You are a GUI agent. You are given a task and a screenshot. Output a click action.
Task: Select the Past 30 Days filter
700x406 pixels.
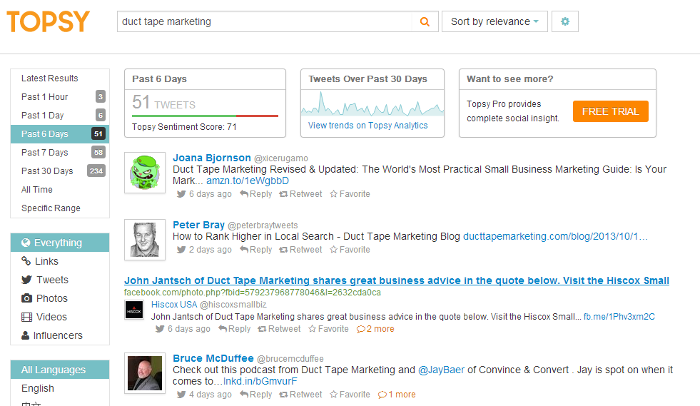click(60, 171)
